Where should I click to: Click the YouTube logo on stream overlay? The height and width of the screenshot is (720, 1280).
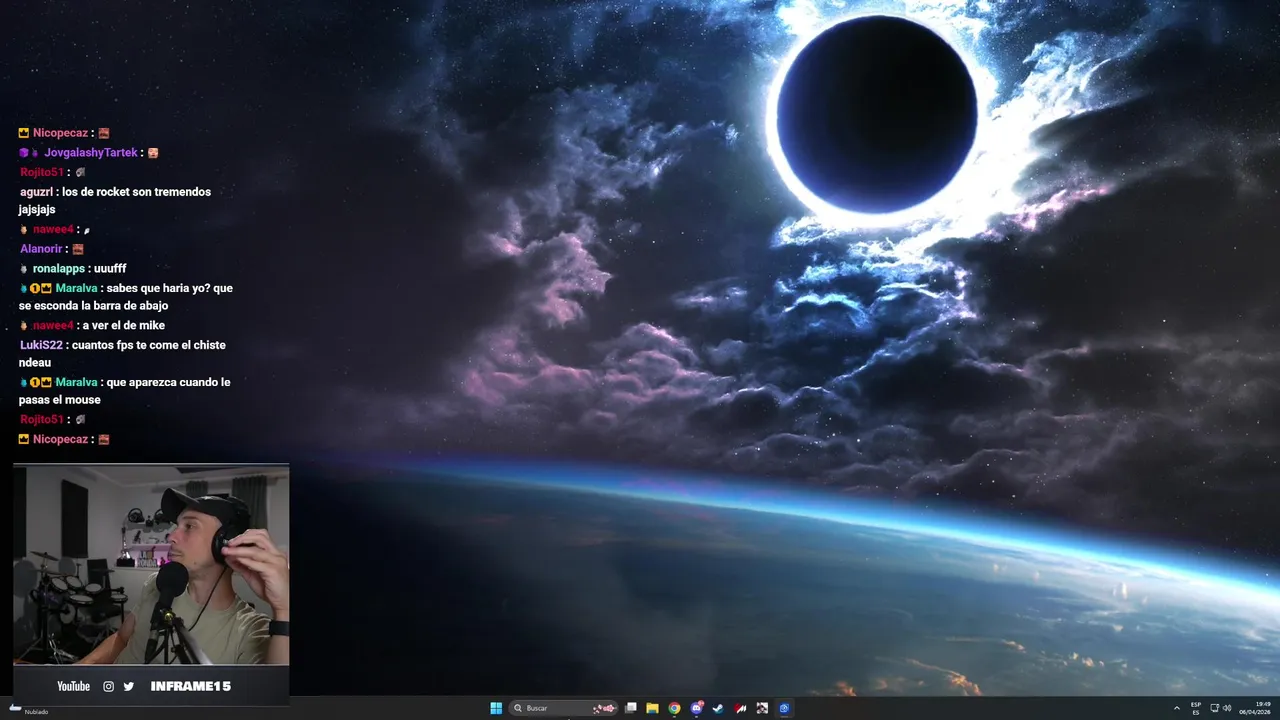coord(74,686)
